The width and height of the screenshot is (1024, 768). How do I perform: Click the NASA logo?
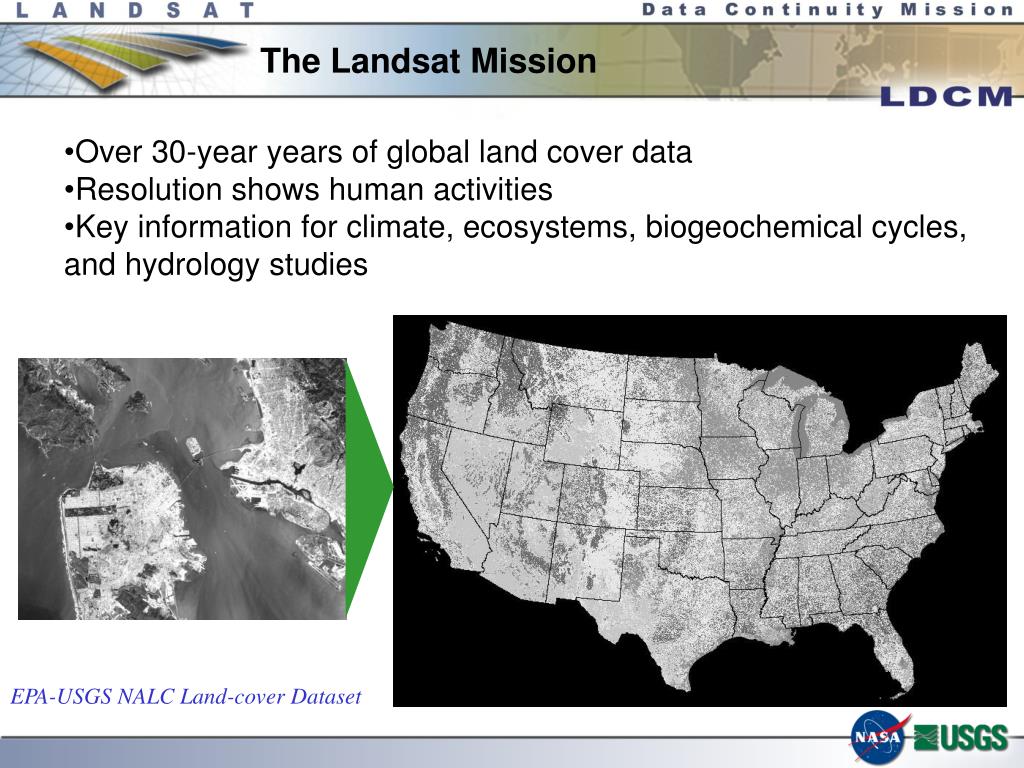(x=878, y=738)
